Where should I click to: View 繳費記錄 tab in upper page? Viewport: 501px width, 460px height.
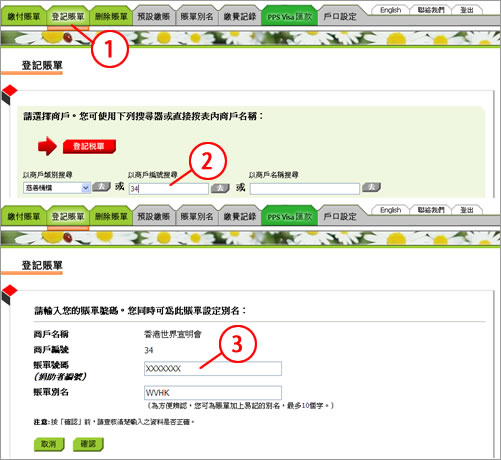click(240, 17)
